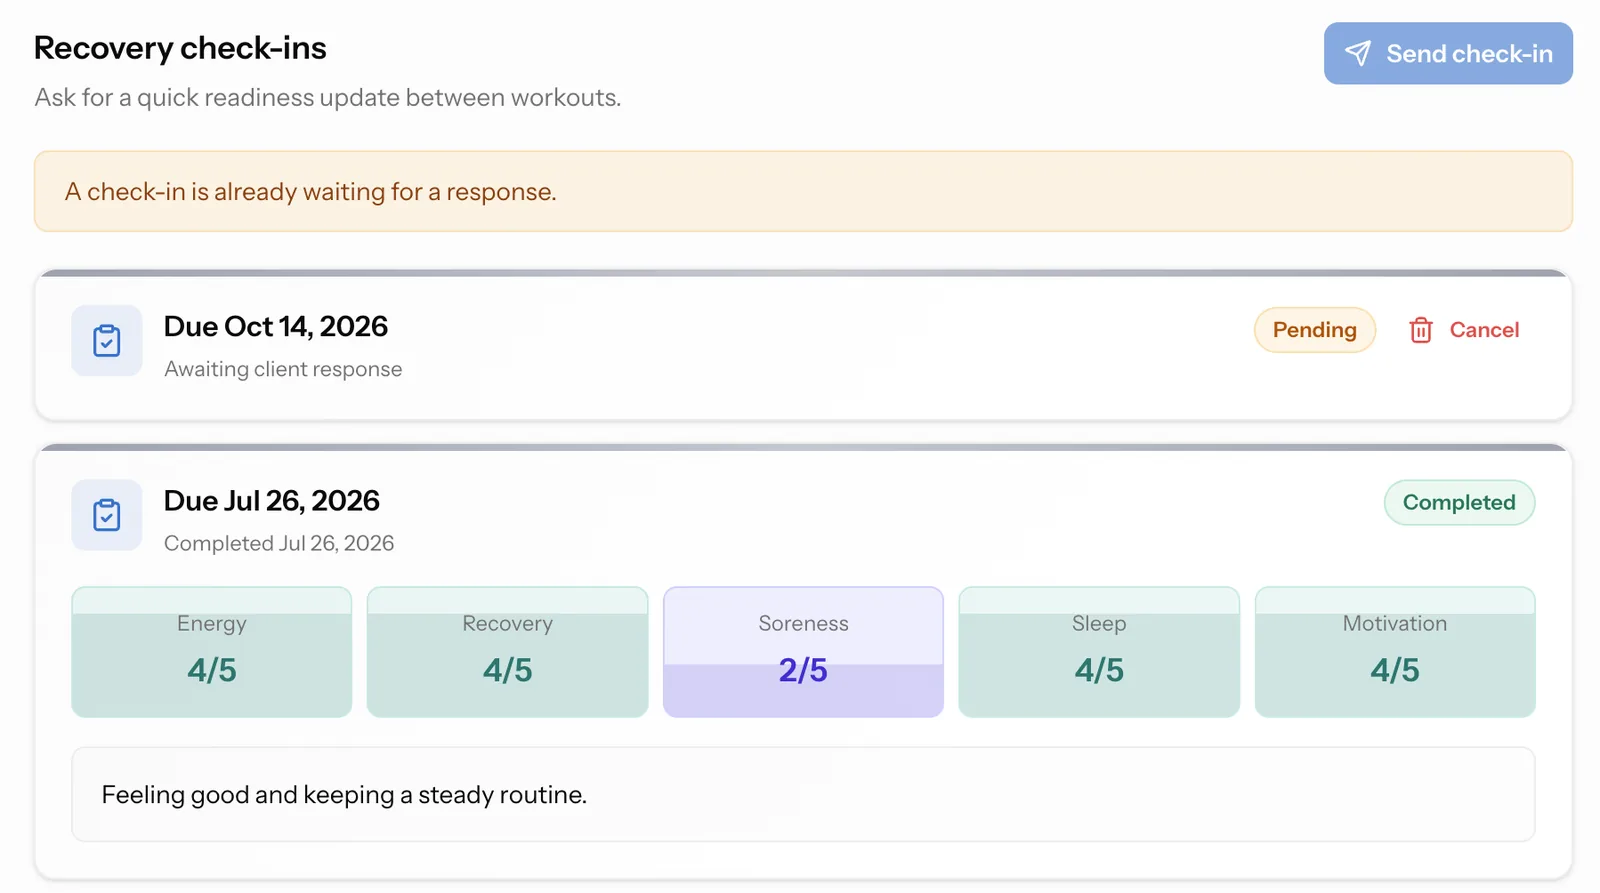Click 'Ask for a quick readiness update' subtitle
This screenshot has height=893, width=1600.
tap(328, 98)
